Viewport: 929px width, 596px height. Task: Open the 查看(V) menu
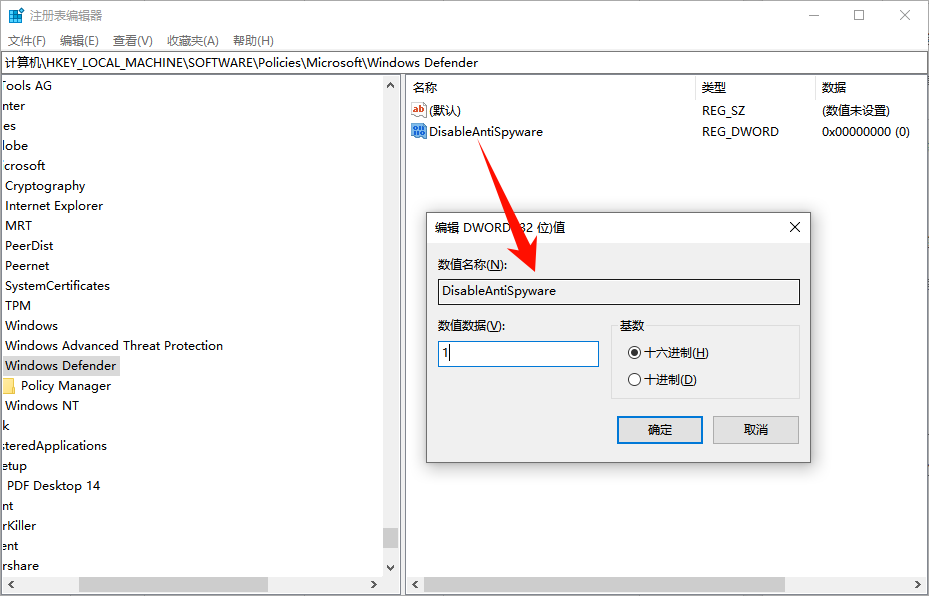[x=133, y=41]
